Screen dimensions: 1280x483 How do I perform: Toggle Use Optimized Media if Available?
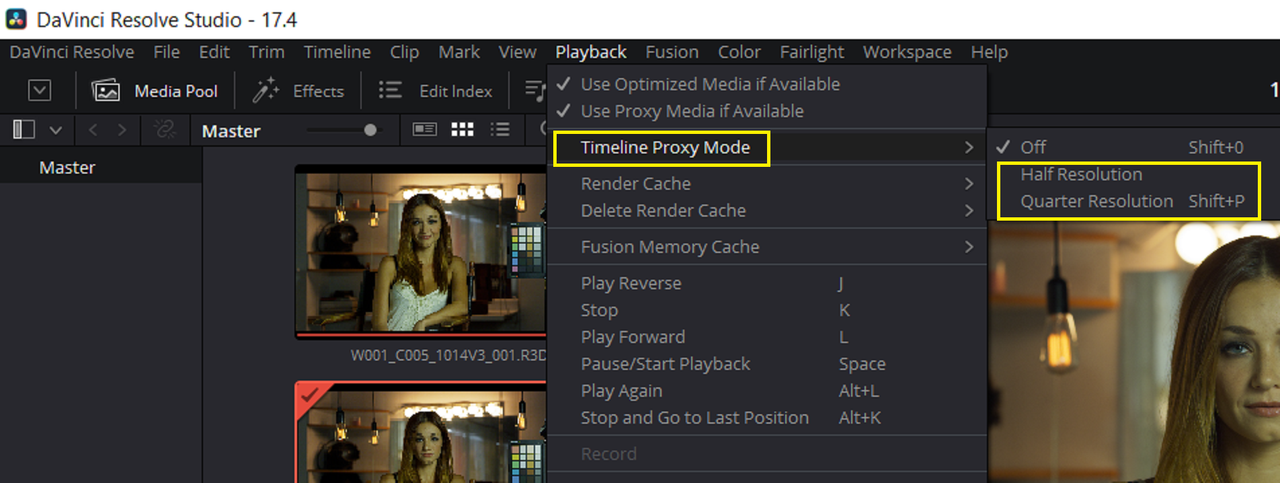tap(767, 84)
